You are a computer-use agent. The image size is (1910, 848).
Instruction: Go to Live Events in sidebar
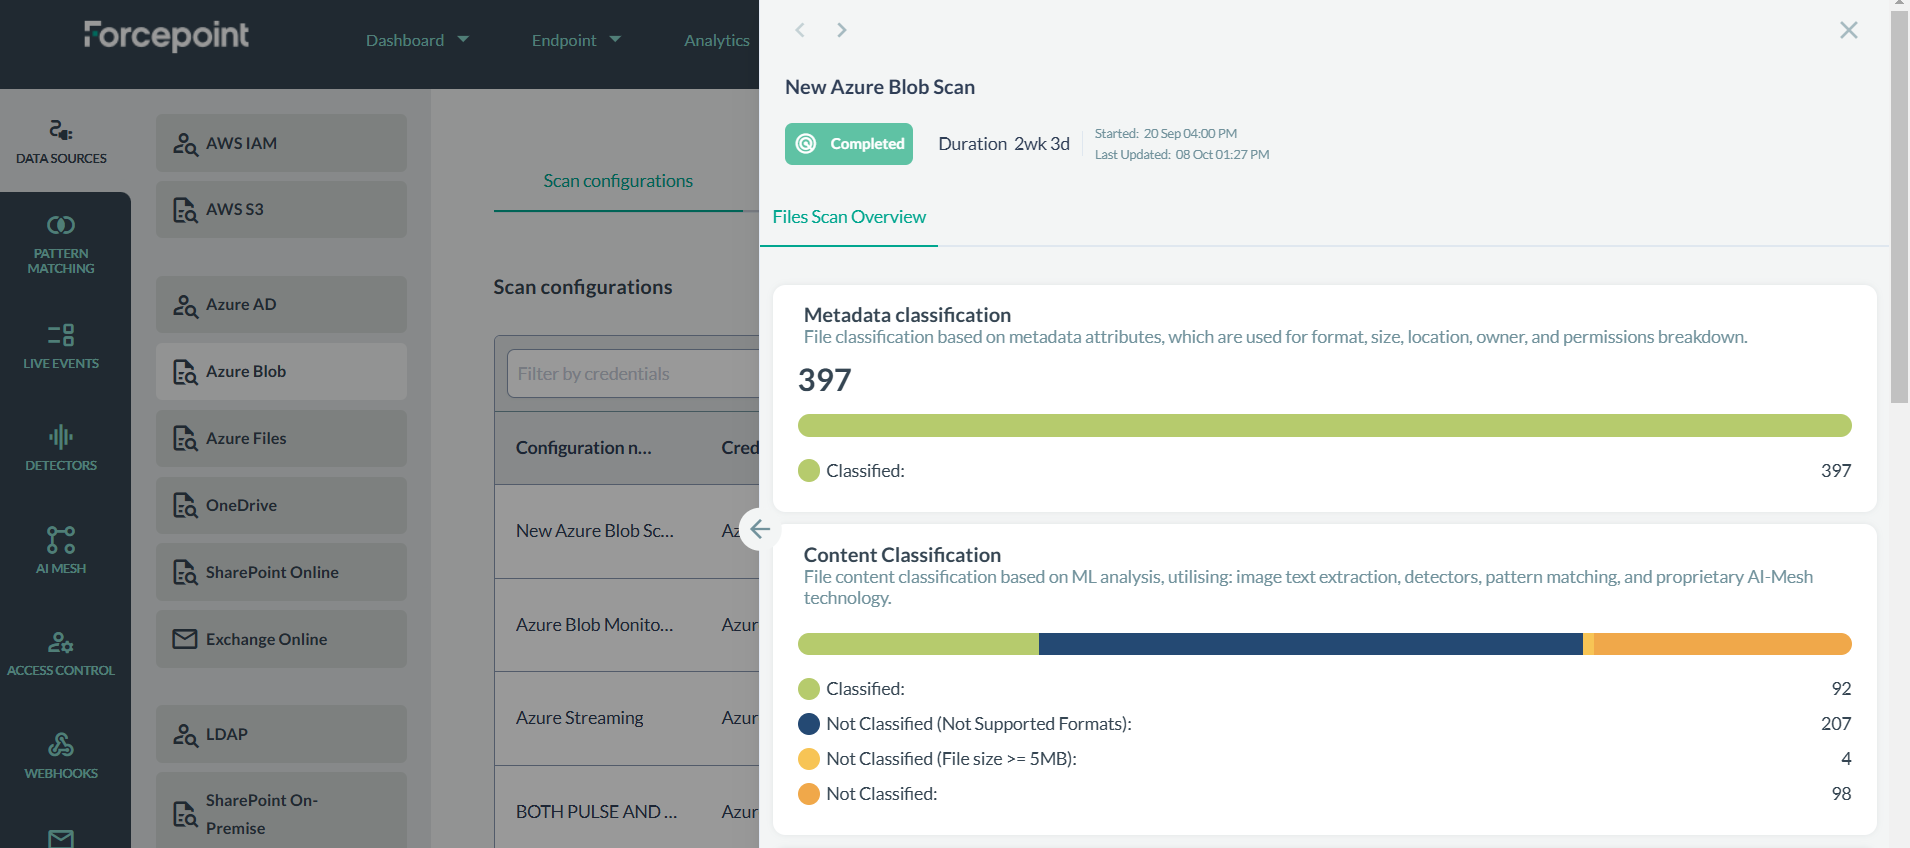click(61, 346)
